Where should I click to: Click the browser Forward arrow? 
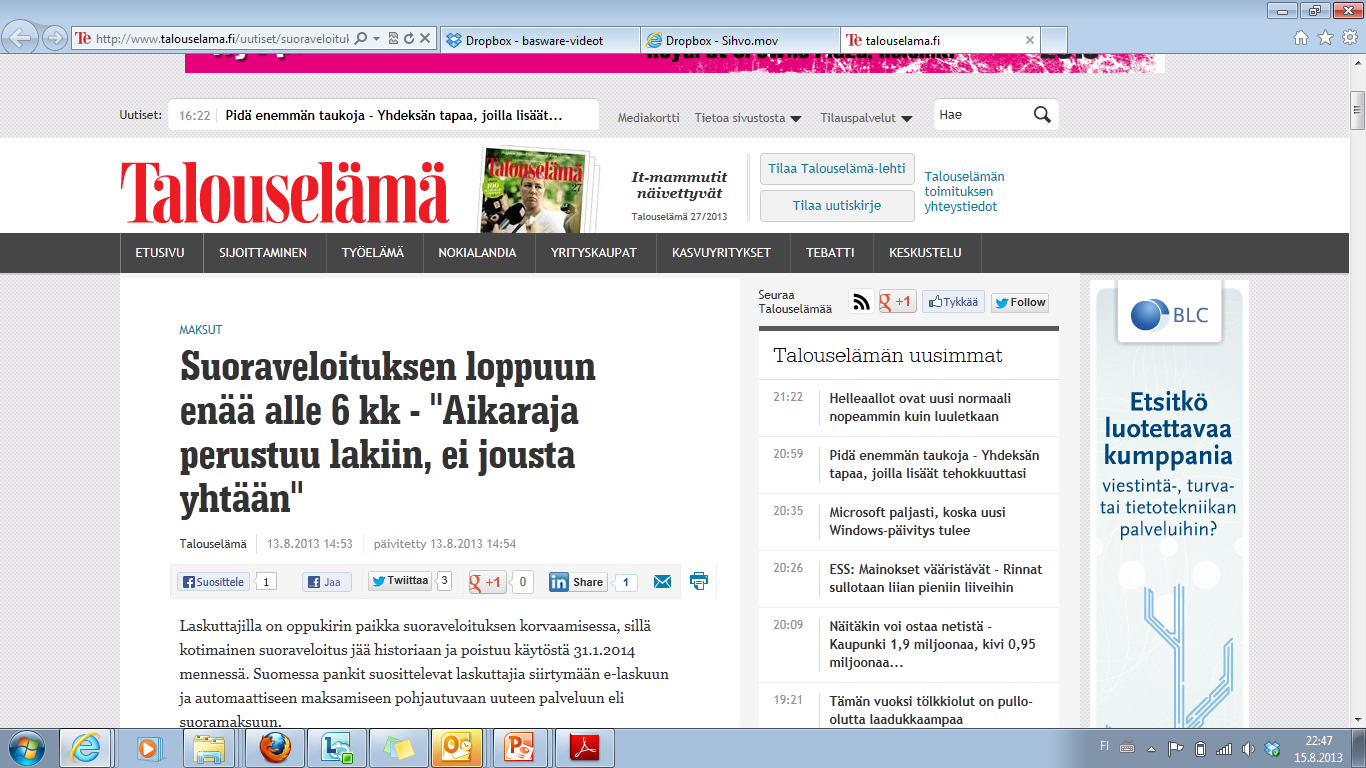54,39
